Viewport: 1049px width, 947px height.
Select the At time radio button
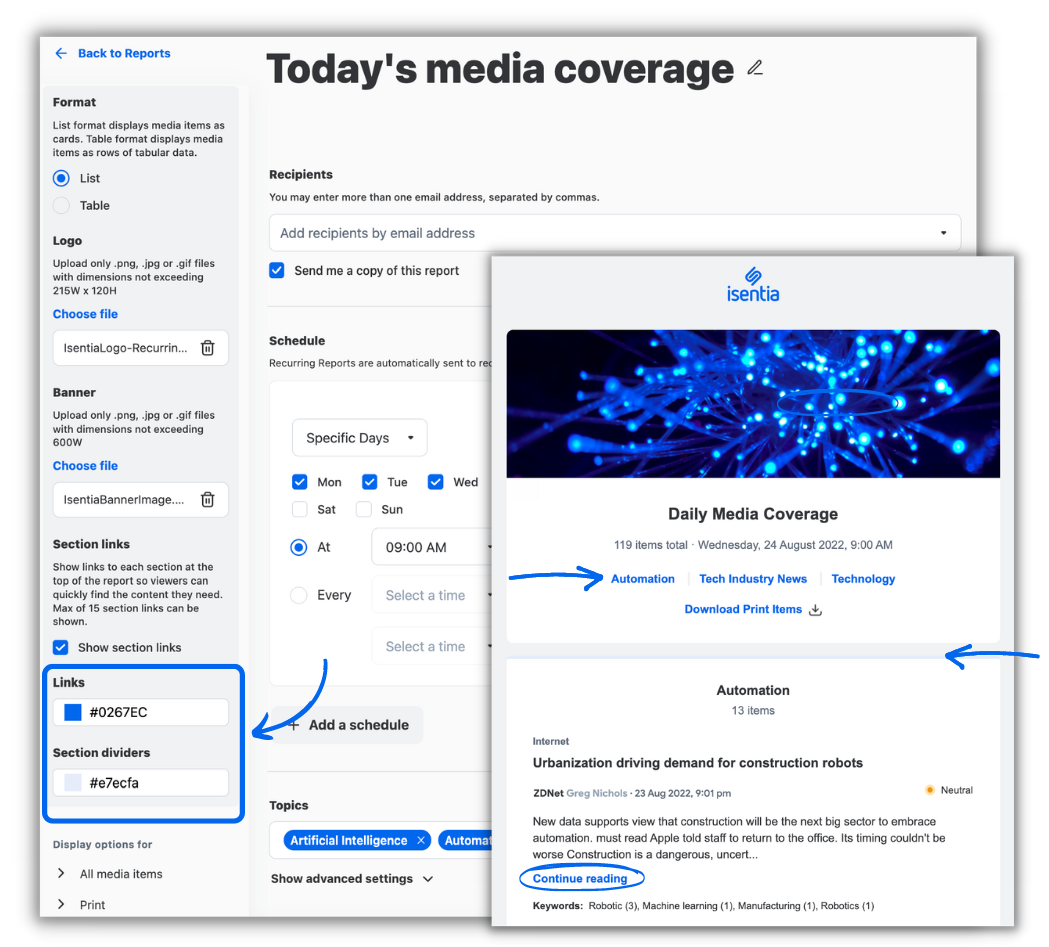coord(298,547)
